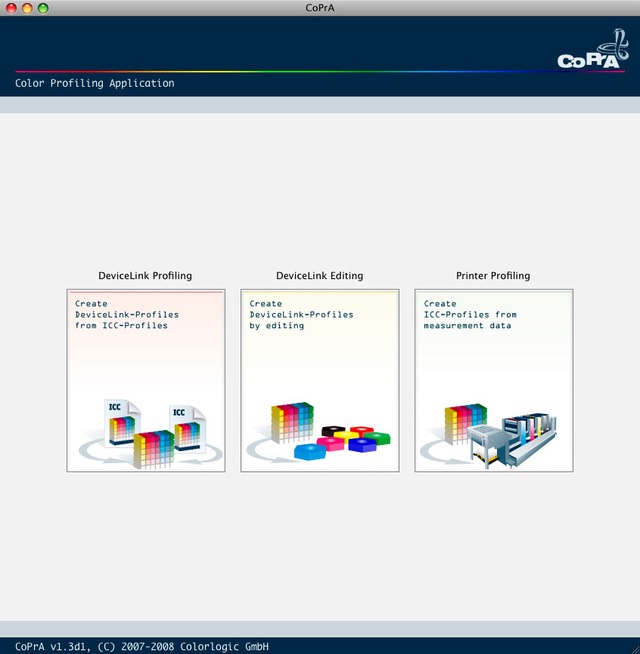Open the Printer Profiling module card
This screenshot has width=640, height=654.
pyautogui.click(x=494, y=380)
